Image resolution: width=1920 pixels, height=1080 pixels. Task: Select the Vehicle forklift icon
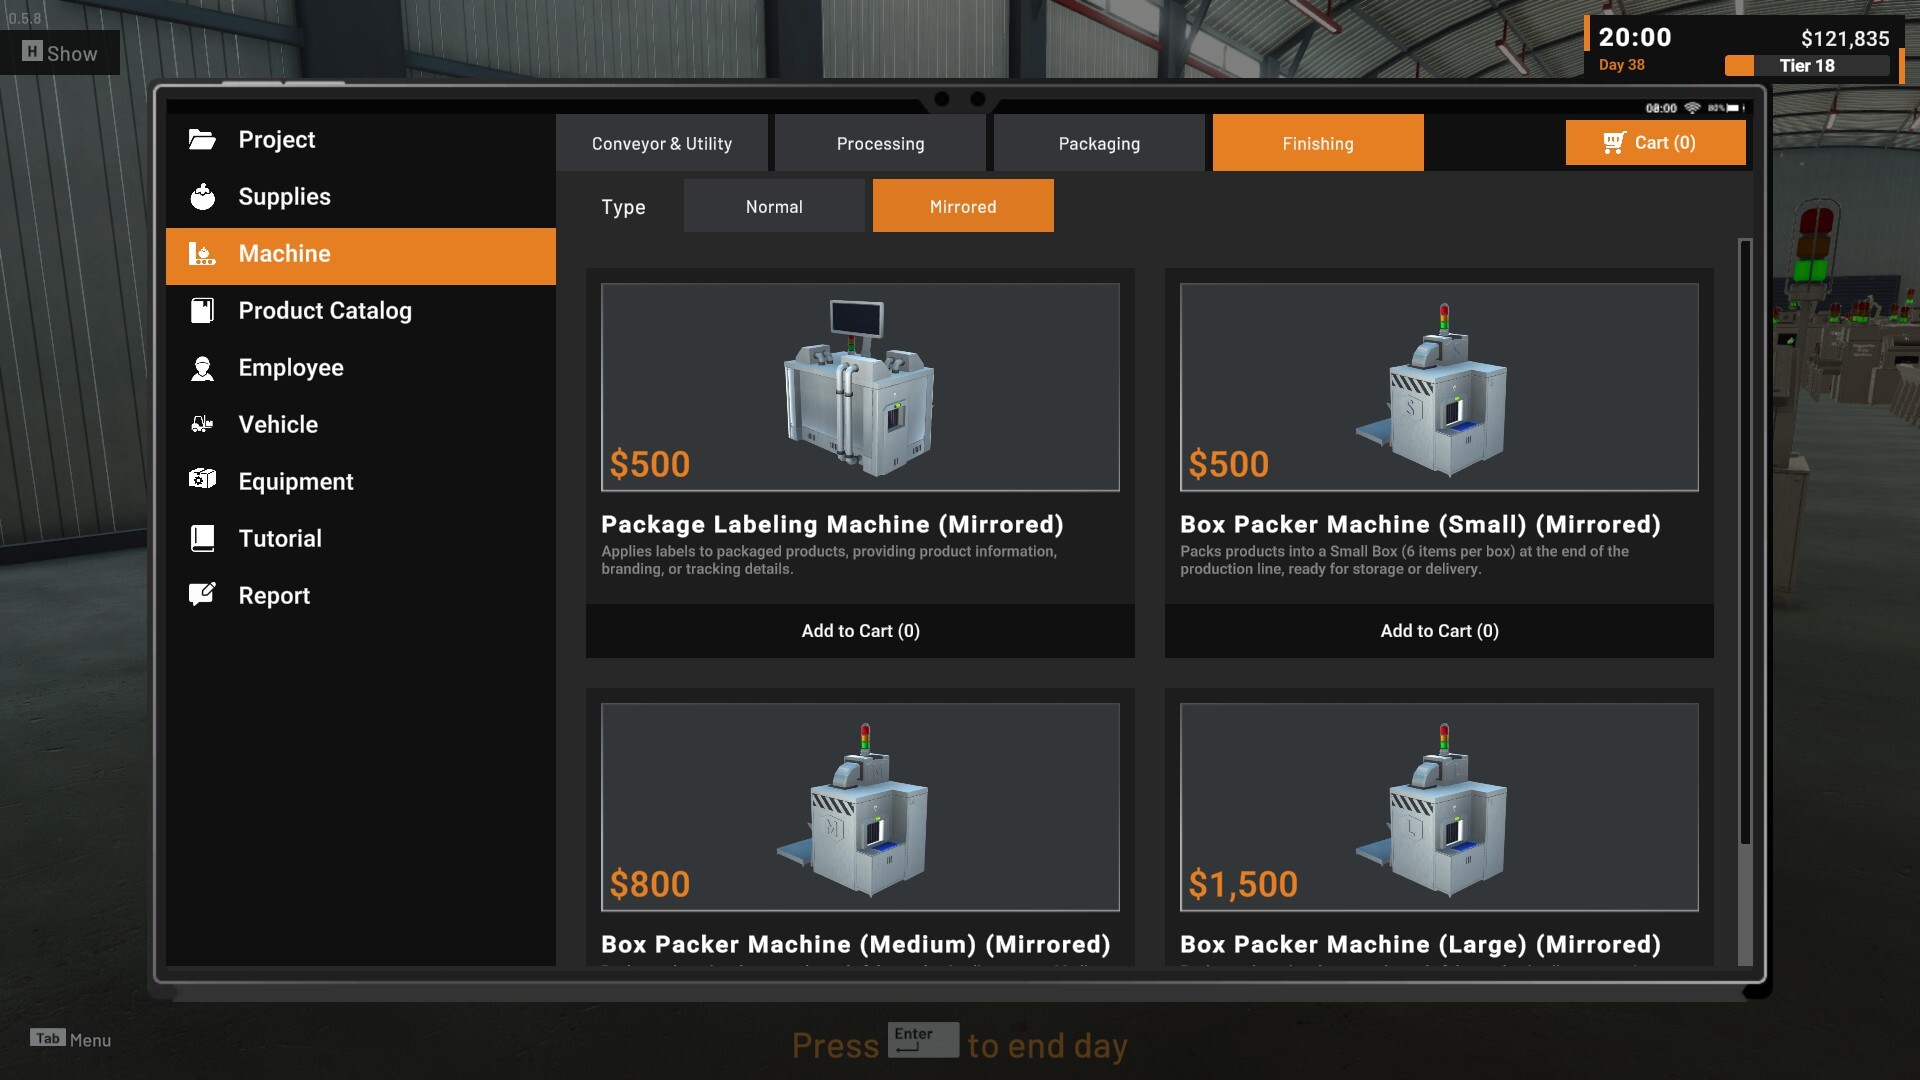tap(202, 425)
